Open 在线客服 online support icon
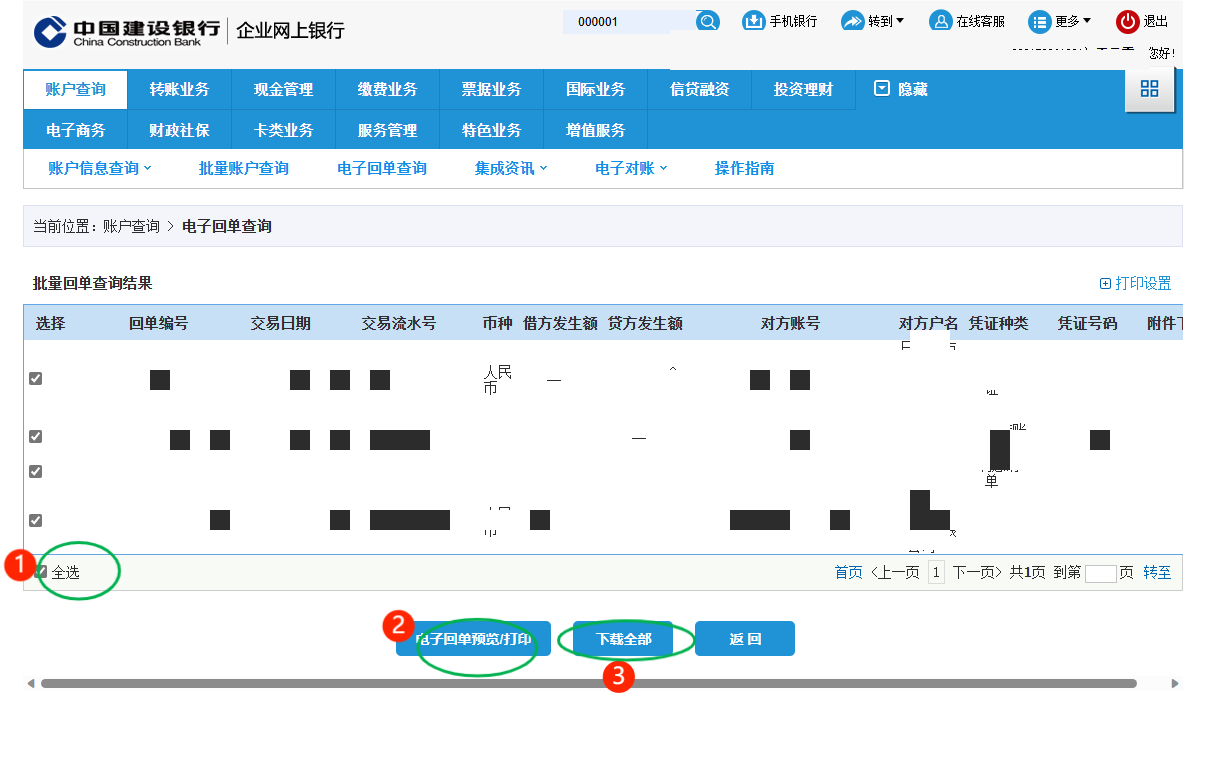 (940, 21)
